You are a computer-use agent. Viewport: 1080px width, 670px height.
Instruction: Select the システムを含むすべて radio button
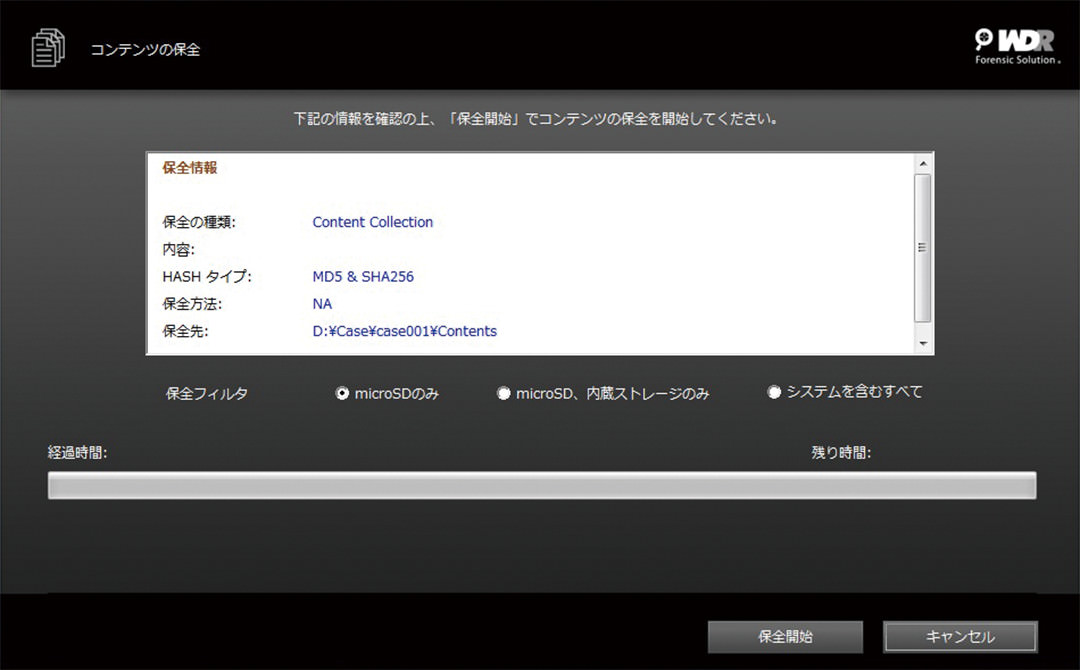point(774,392)
